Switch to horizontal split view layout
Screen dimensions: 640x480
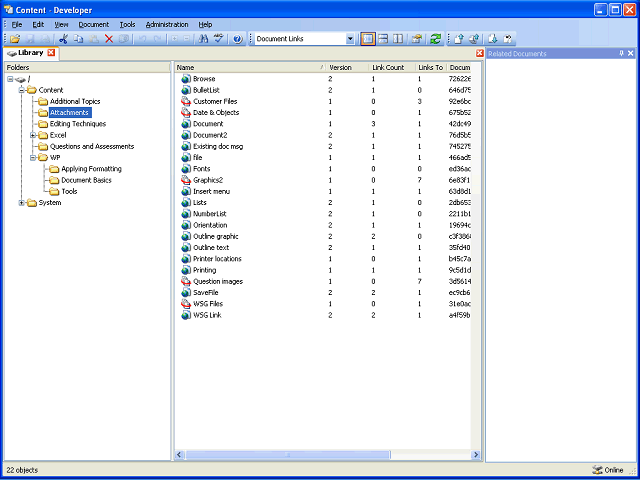[383, 39]
